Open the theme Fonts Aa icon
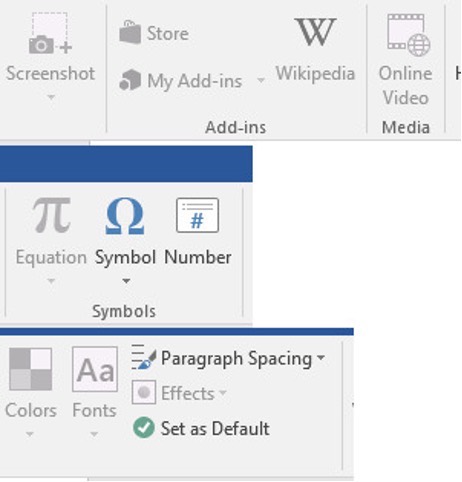This screenshot has width=462, height=482. tap(95, 369)
